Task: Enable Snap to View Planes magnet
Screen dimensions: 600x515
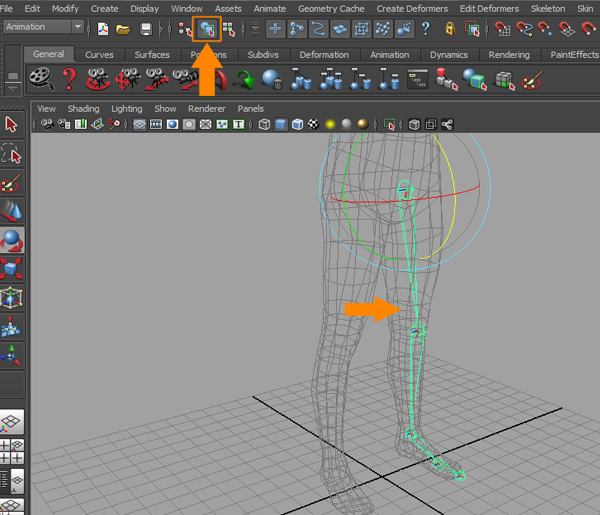Action: point(567,29)
